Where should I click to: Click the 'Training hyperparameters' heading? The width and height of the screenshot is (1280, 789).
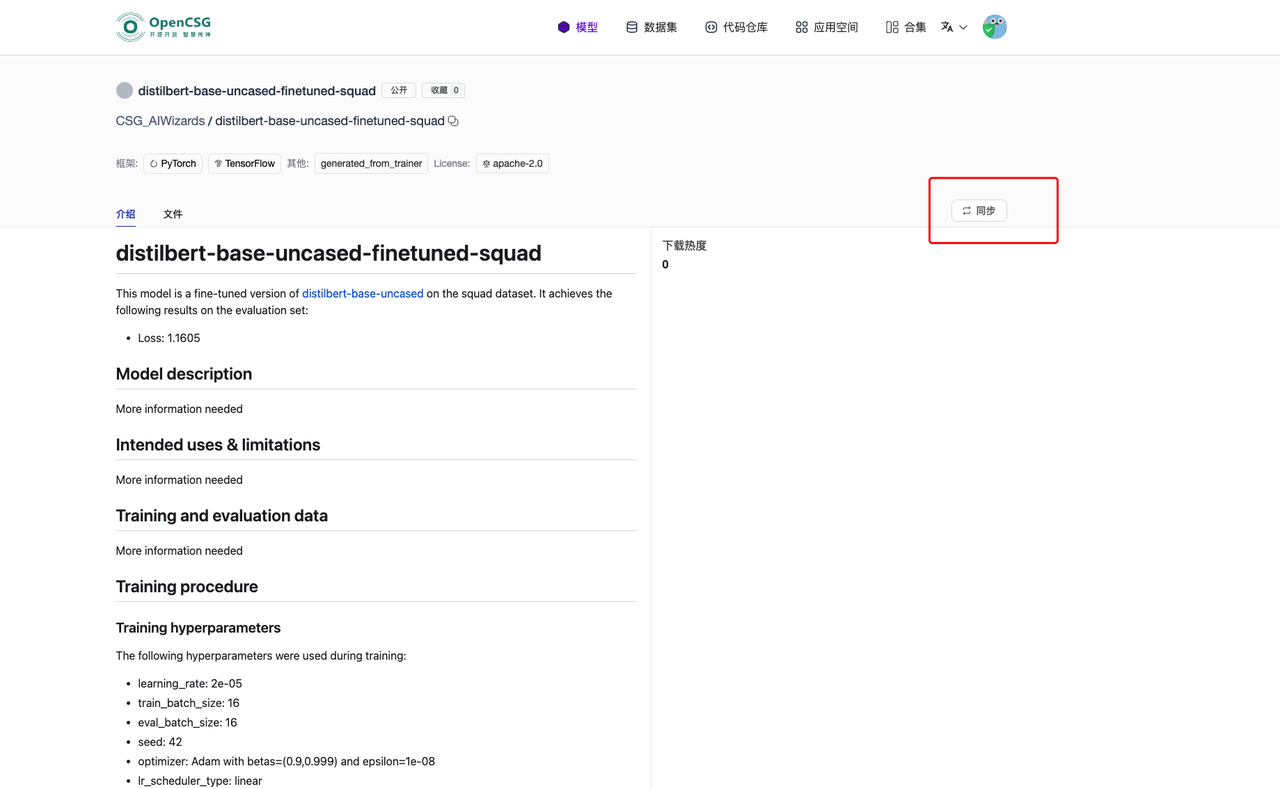point(198,628)
